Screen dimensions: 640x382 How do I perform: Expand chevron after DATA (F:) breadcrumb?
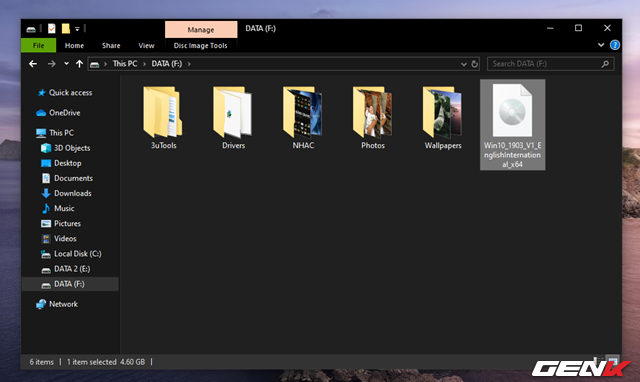[x=189, y=64]
